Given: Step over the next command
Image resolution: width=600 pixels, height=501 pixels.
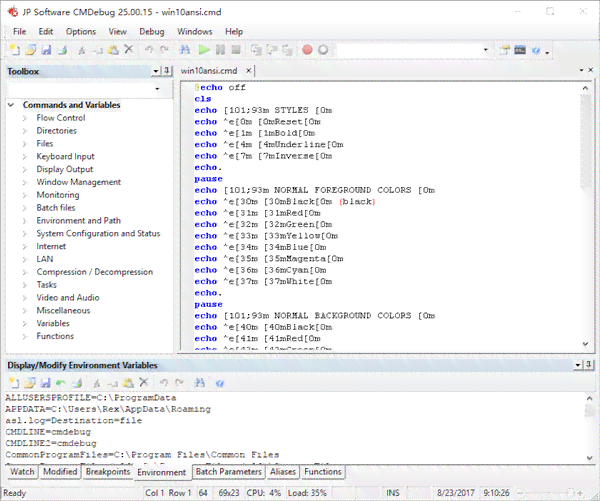Looking at the screenshot, I should 272,50.
